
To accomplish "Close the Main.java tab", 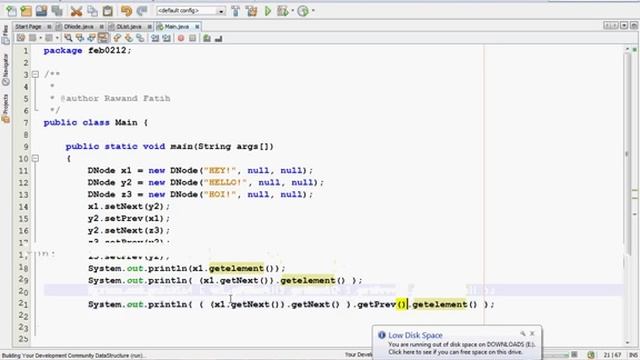I will point(197,27).
